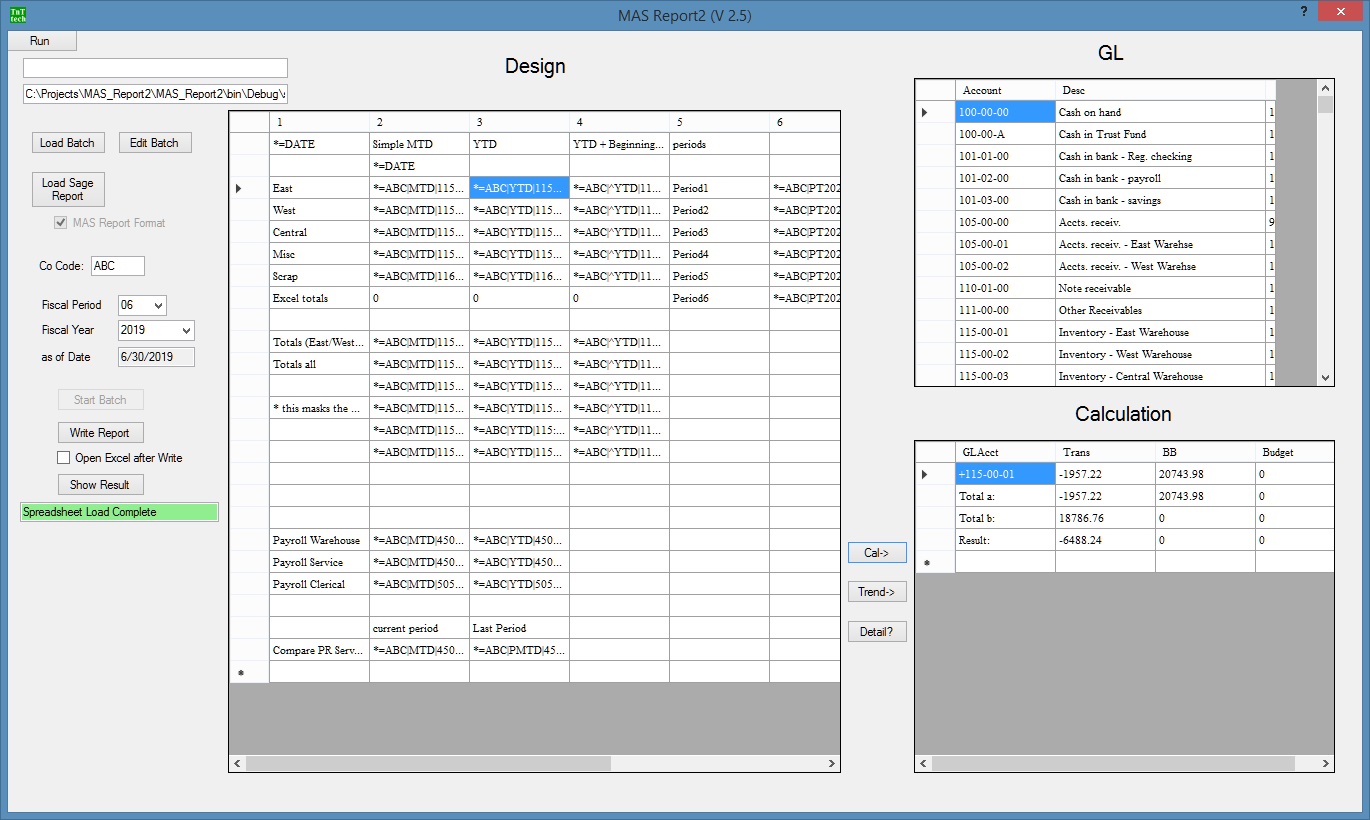This screenshot has height=820, width=1370.
Task: Click the Trend-> button
Action: (877, 592)
